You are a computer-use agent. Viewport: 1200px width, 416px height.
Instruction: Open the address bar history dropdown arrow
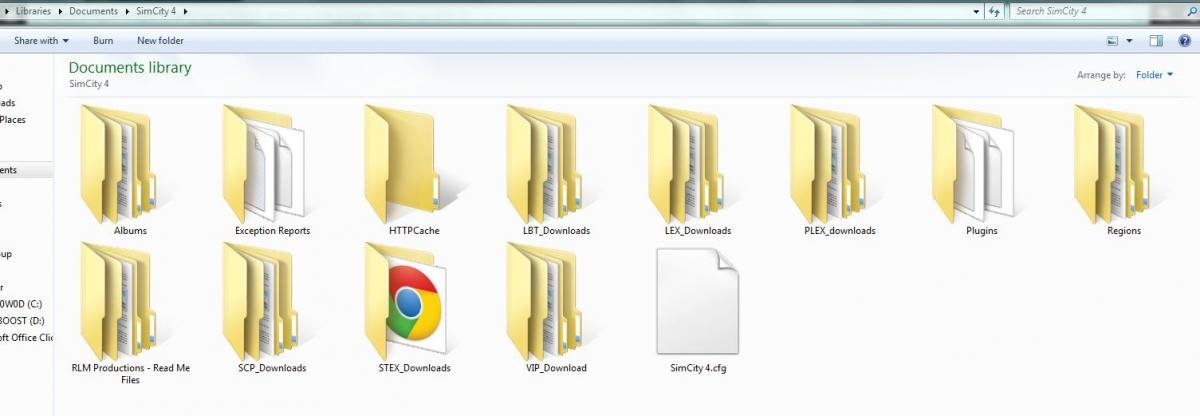[x=977, y=11]
